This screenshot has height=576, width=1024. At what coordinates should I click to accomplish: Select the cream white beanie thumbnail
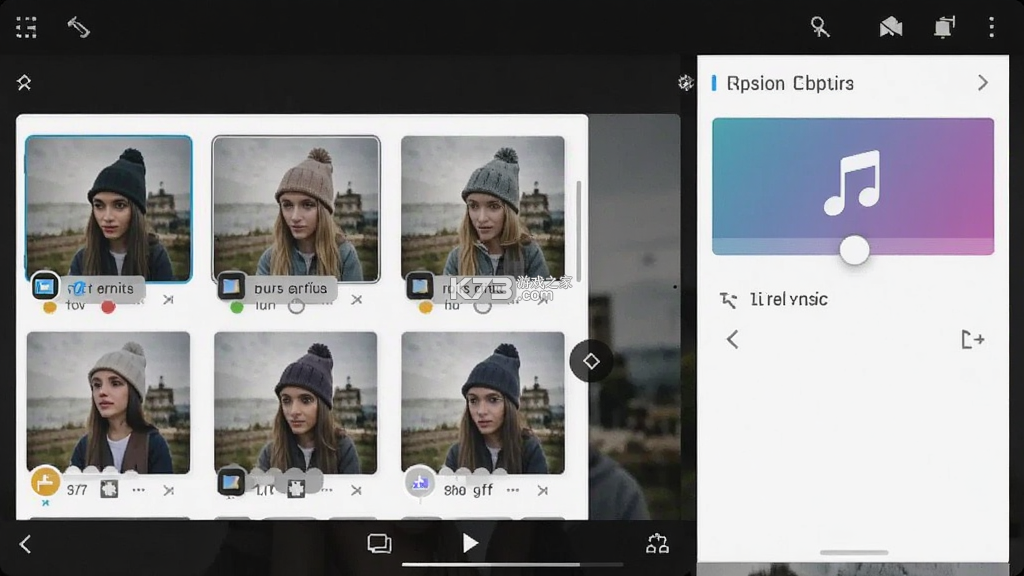pyautogui.click(x=108, y=402)
